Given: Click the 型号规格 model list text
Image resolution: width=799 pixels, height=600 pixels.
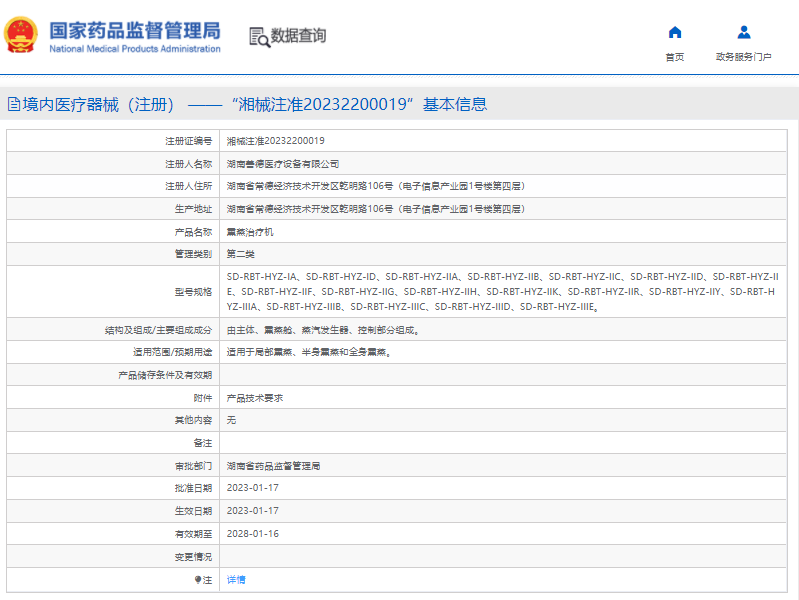Looking at the screenshot, I should click(502, 292).
